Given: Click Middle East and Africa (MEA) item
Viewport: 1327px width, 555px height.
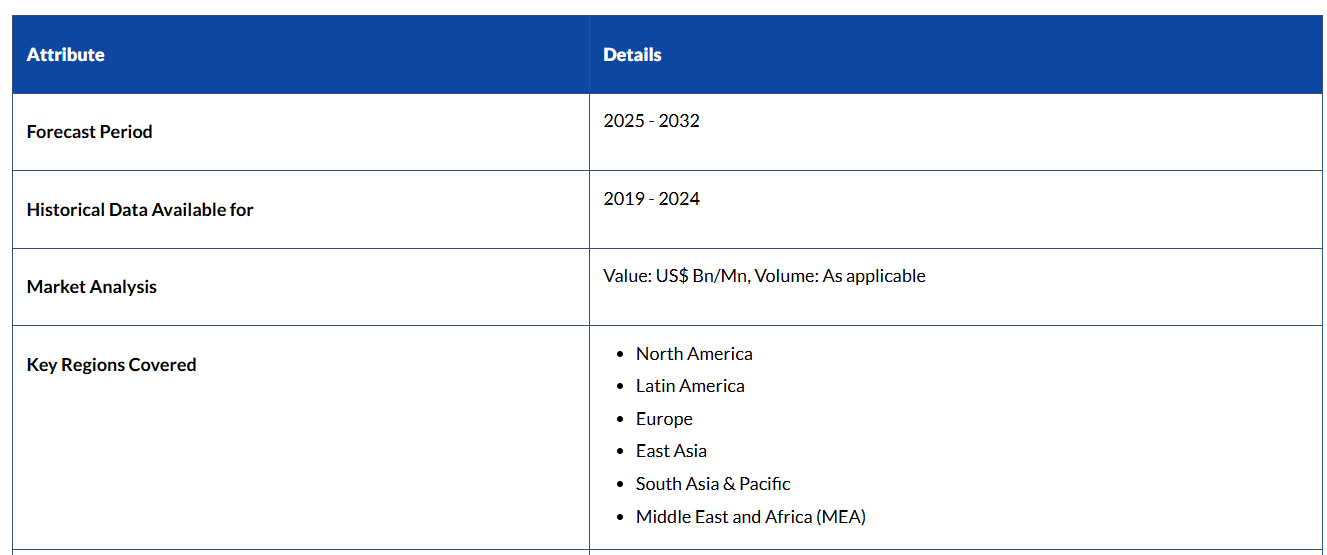Looking at the screenshot, I should tap(750, 517).
